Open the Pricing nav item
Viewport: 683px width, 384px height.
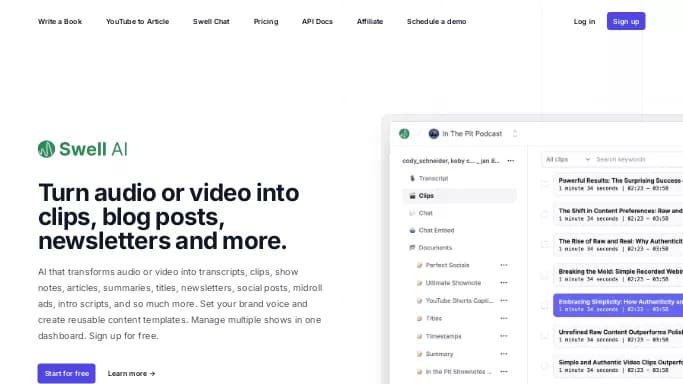click(266, 21)
